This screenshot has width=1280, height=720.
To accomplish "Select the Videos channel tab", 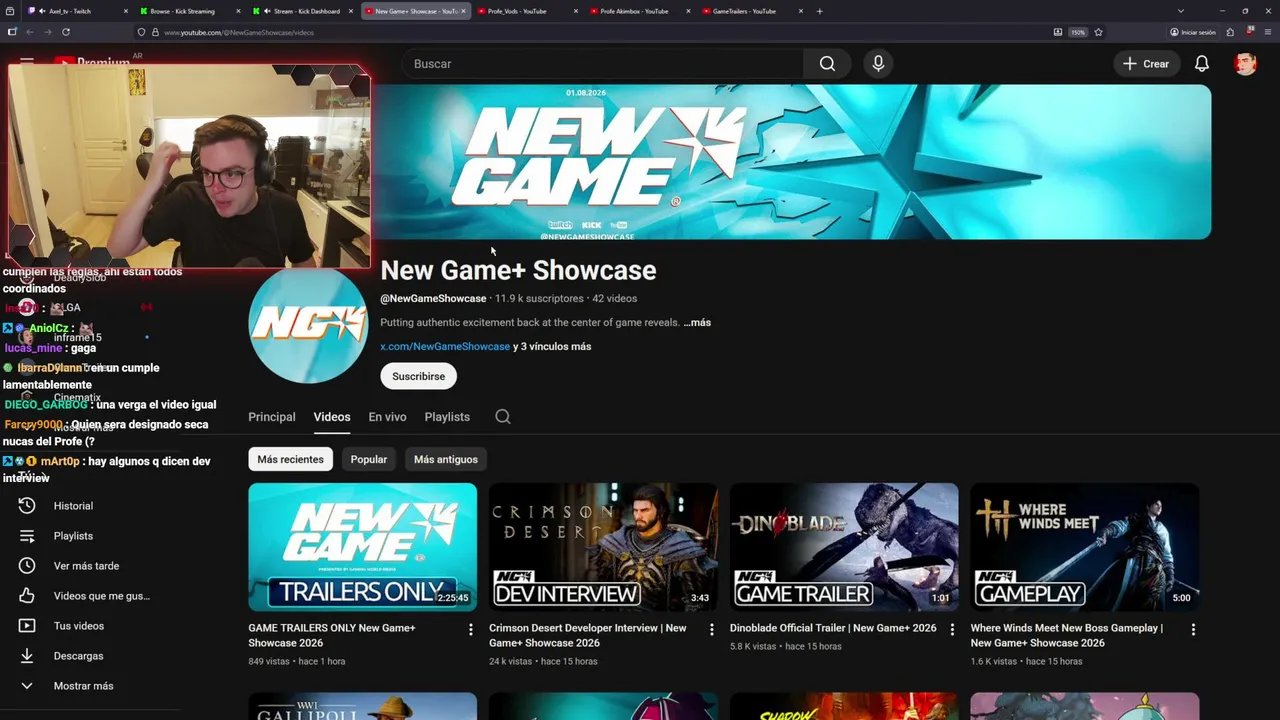I will pyautogui.click(x=332, y=417).
